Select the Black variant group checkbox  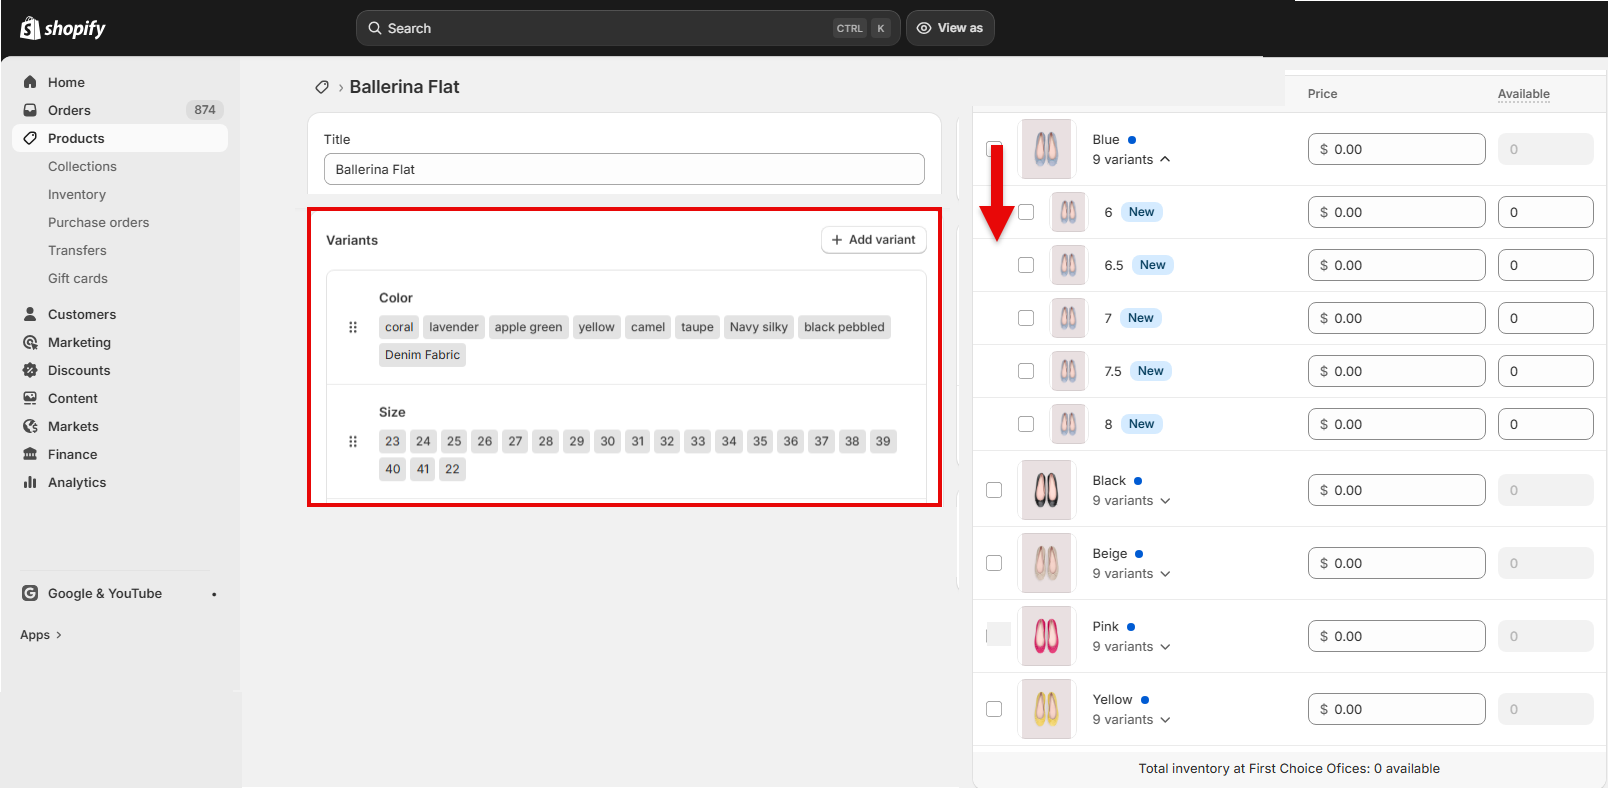pyautogui.click(x=994, y=490)
